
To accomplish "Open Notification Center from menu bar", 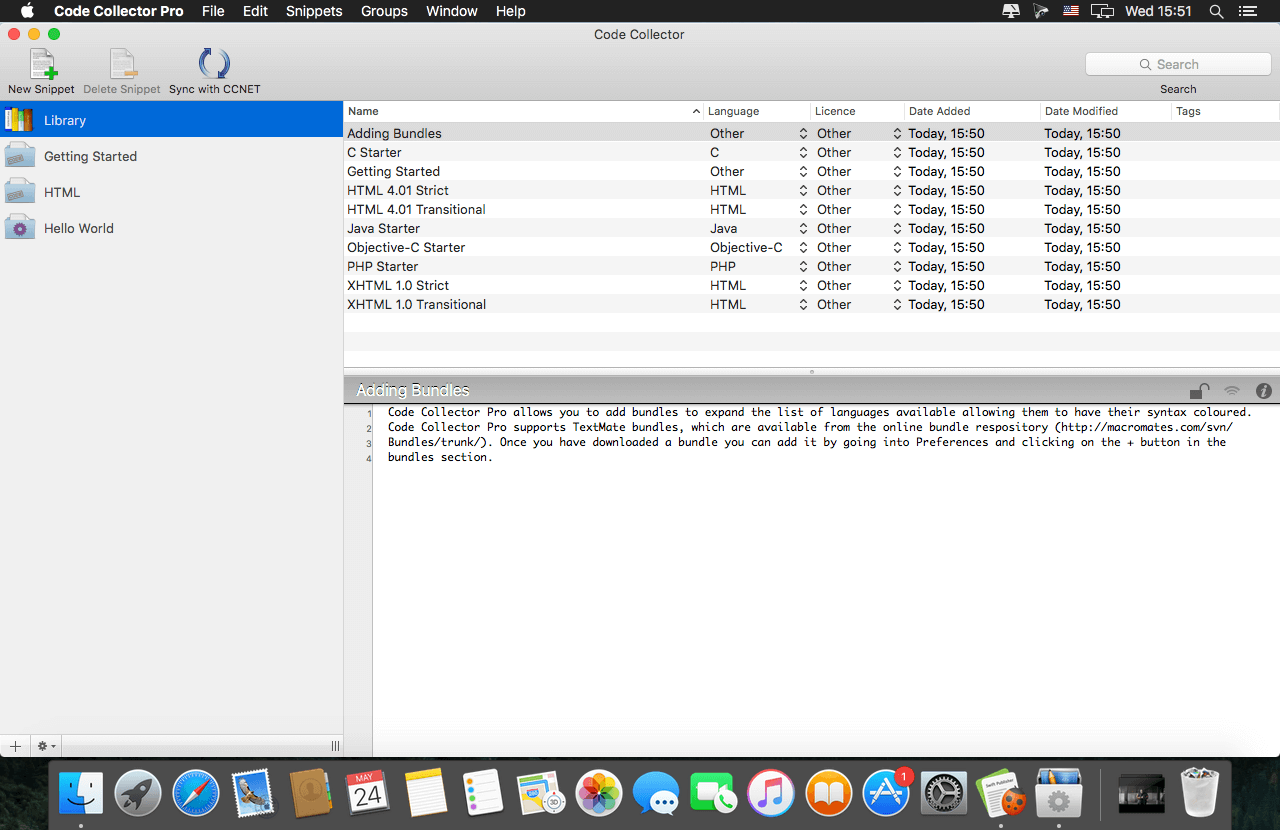I will (x=1247, y=11).
